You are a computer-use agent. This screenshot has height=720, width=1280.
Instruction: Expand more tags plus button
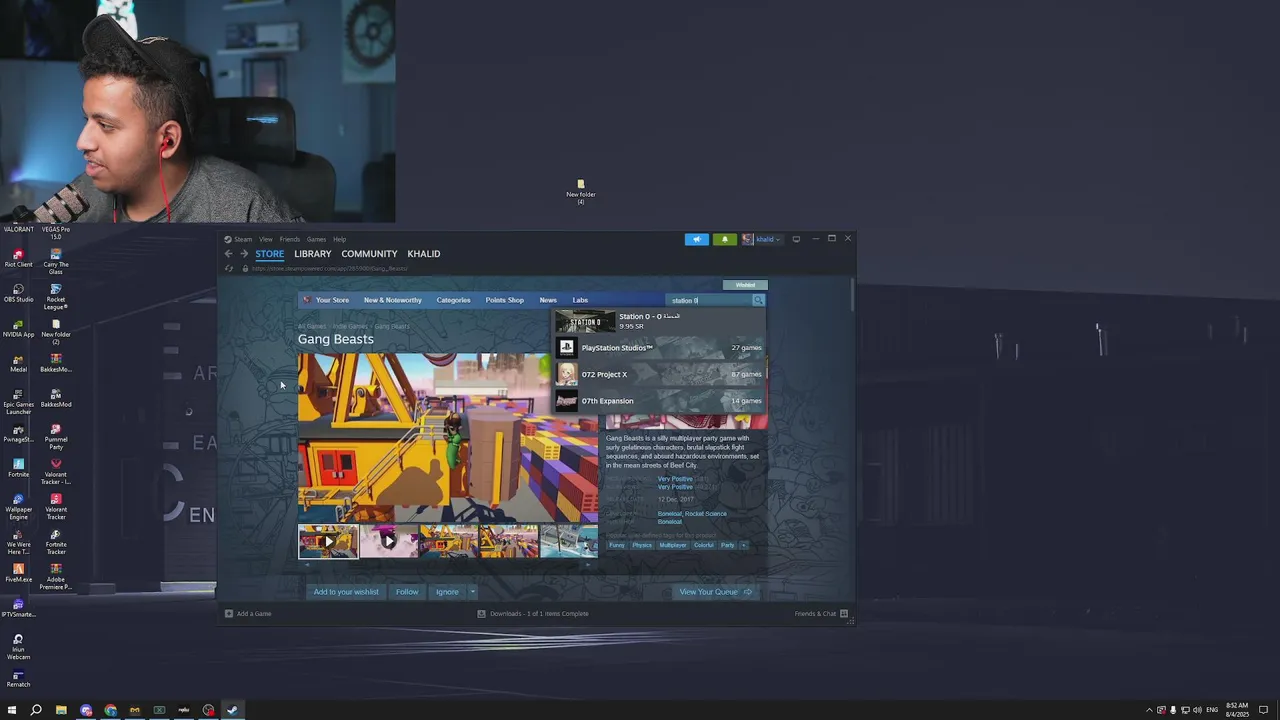pyautogui.click(x=743, y=545)
